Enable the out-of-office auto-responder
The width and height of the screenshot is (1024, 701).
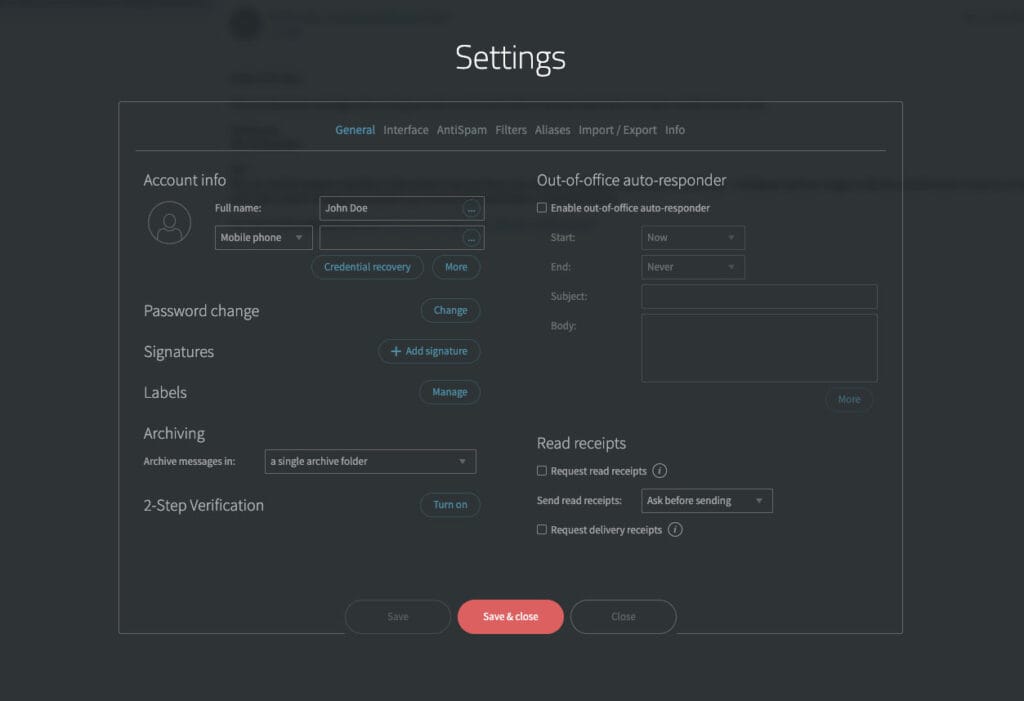541,208
